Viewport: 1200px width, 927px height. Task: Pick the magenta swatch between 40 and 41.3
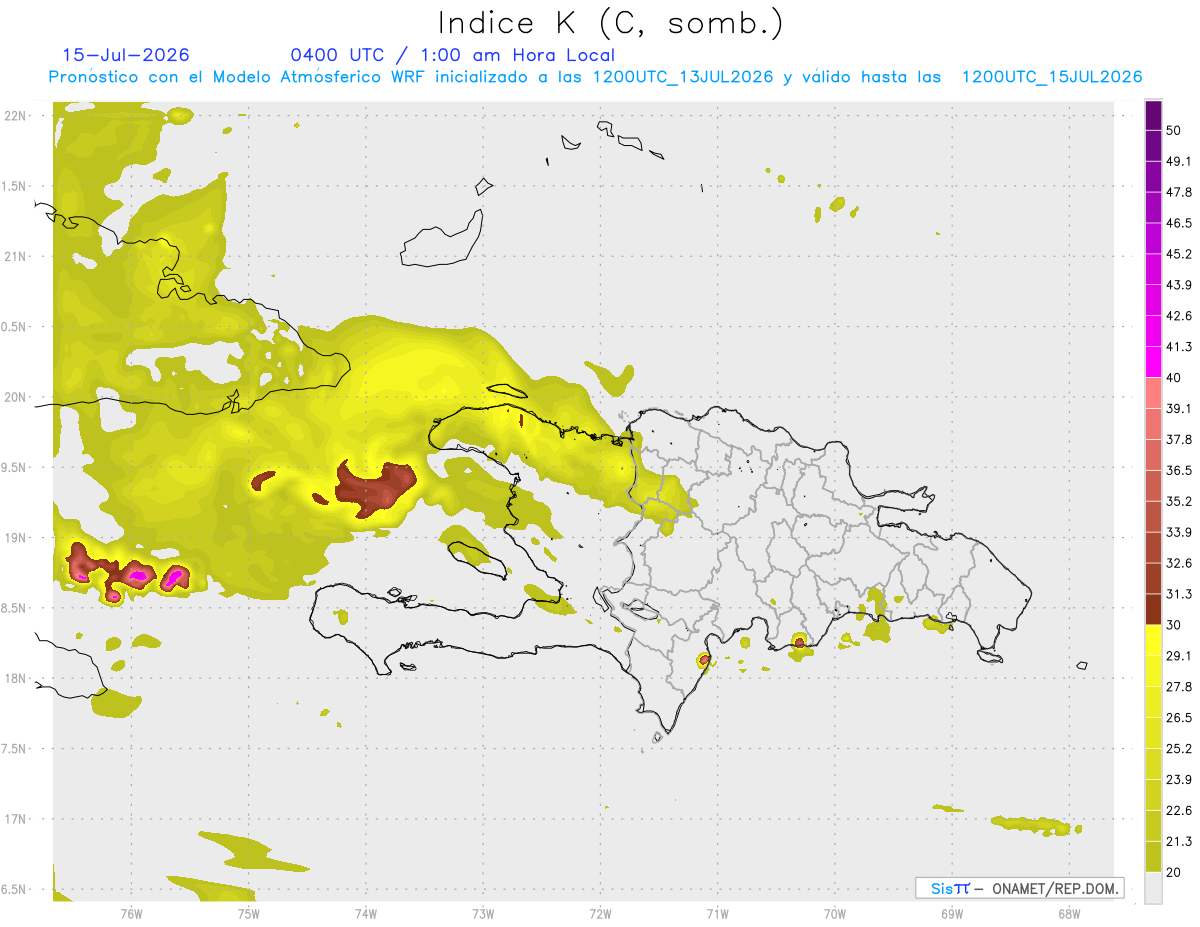[1153, 362]
